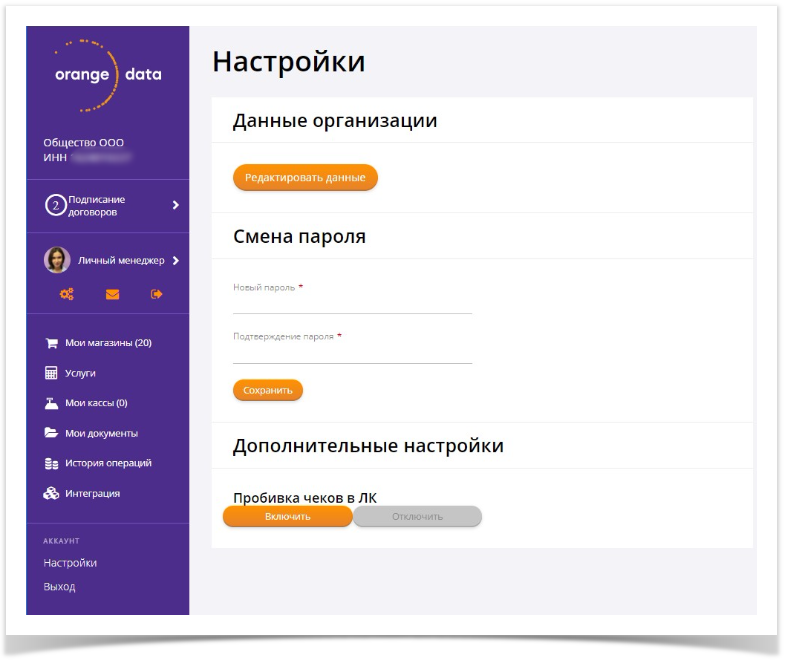Screen dimensions: 791x664
Task: Click the orange gears settings icon
Action: 67,294
